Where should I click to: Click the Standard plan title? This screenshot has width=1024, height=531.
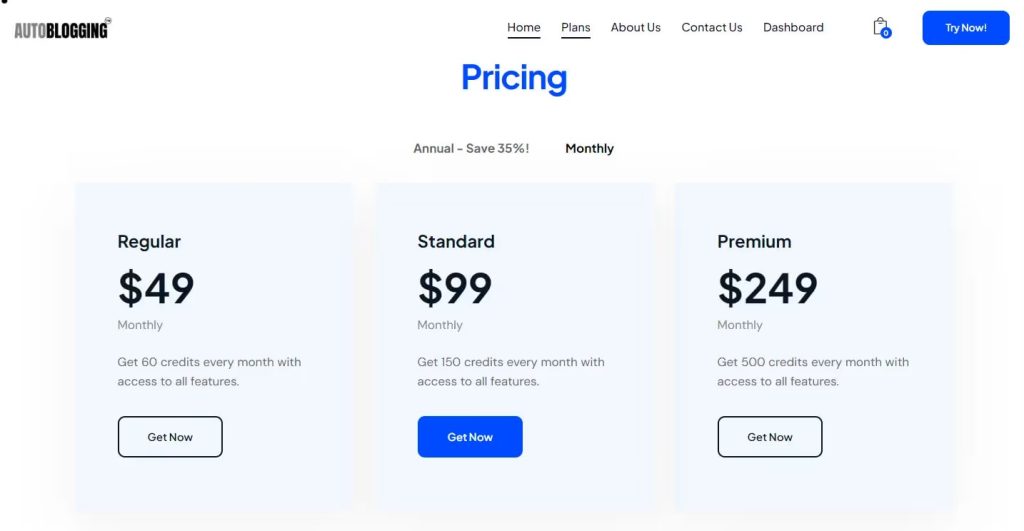point(455,242)
